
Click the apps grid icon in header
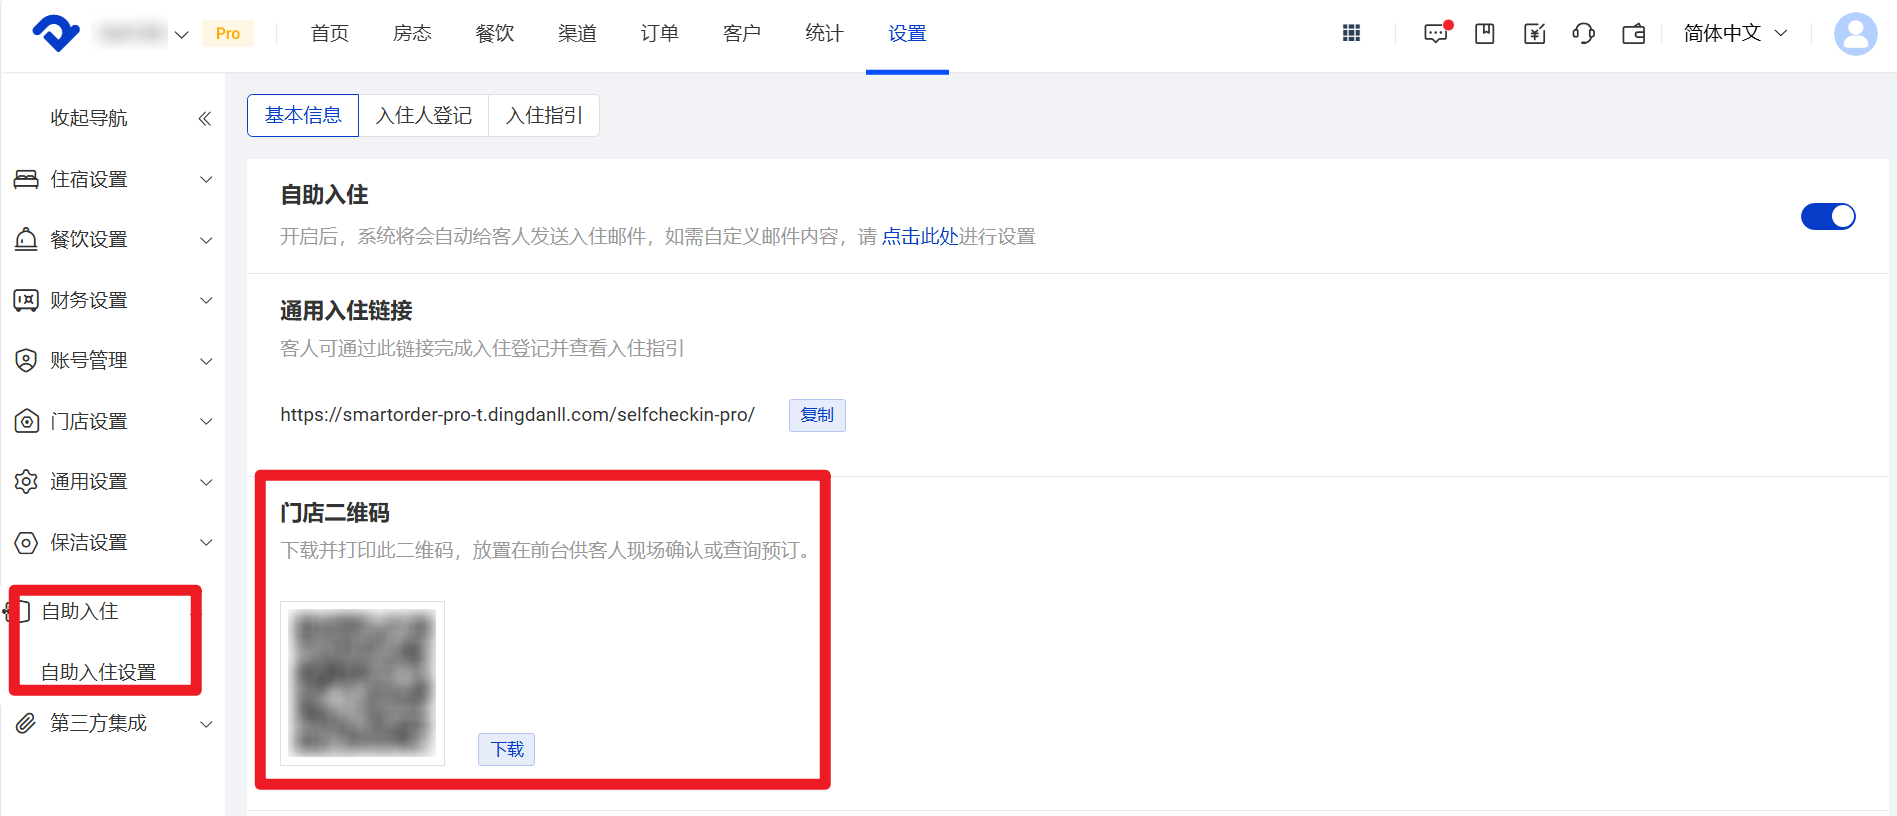[x=1351, y=33]
